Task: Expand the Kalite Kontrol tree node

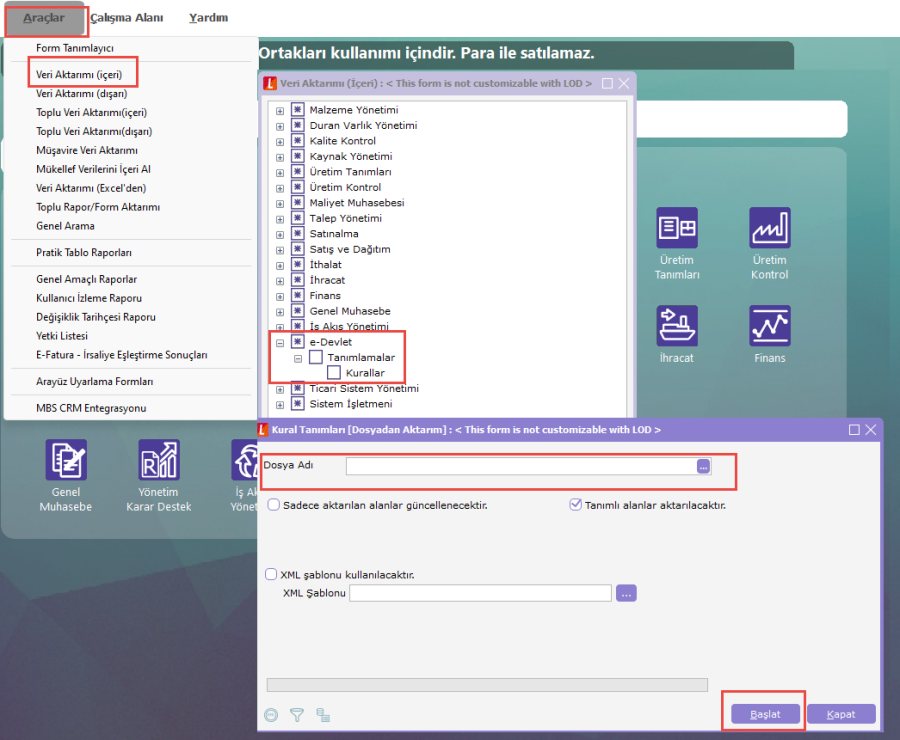Action: click(x=280, y=141)
